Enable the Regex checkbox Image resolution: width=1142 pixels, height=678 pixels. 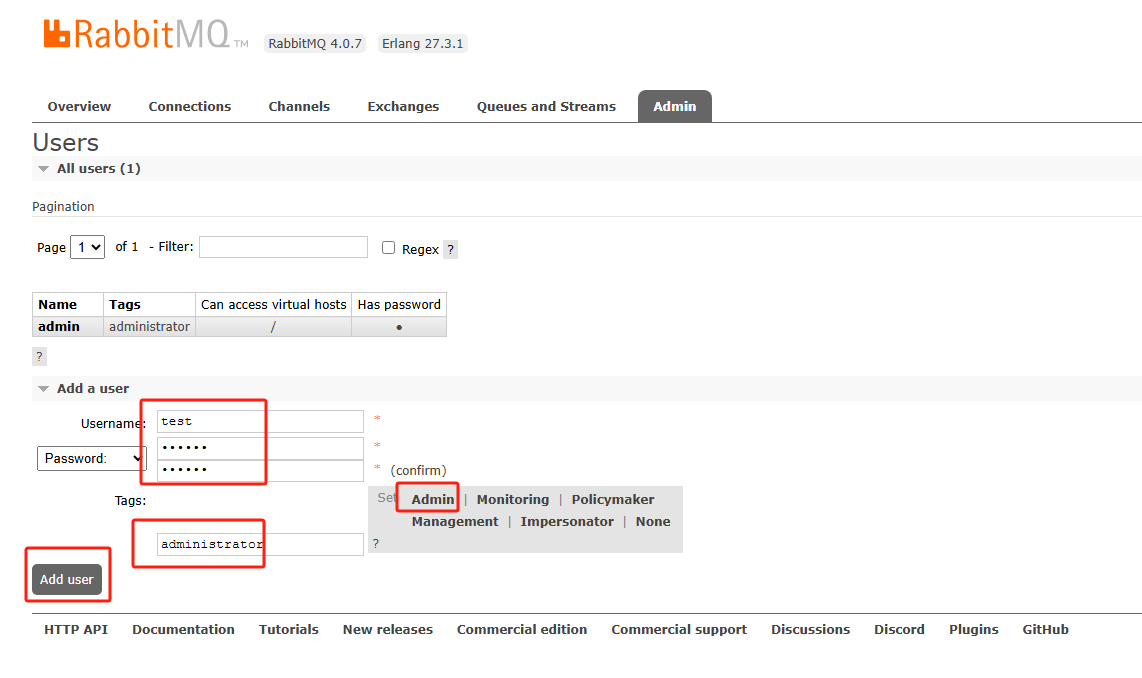[388, 248]
